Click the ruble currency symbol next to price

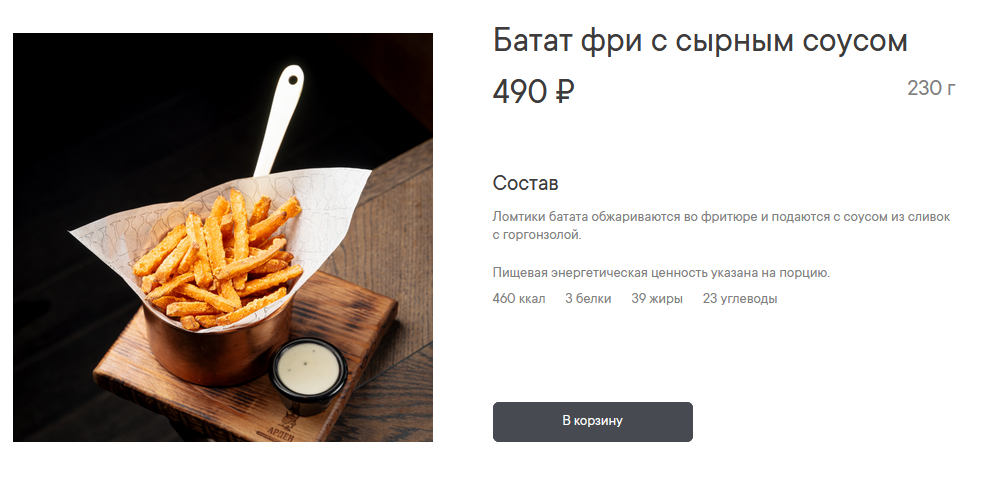[x=564, y=92]
